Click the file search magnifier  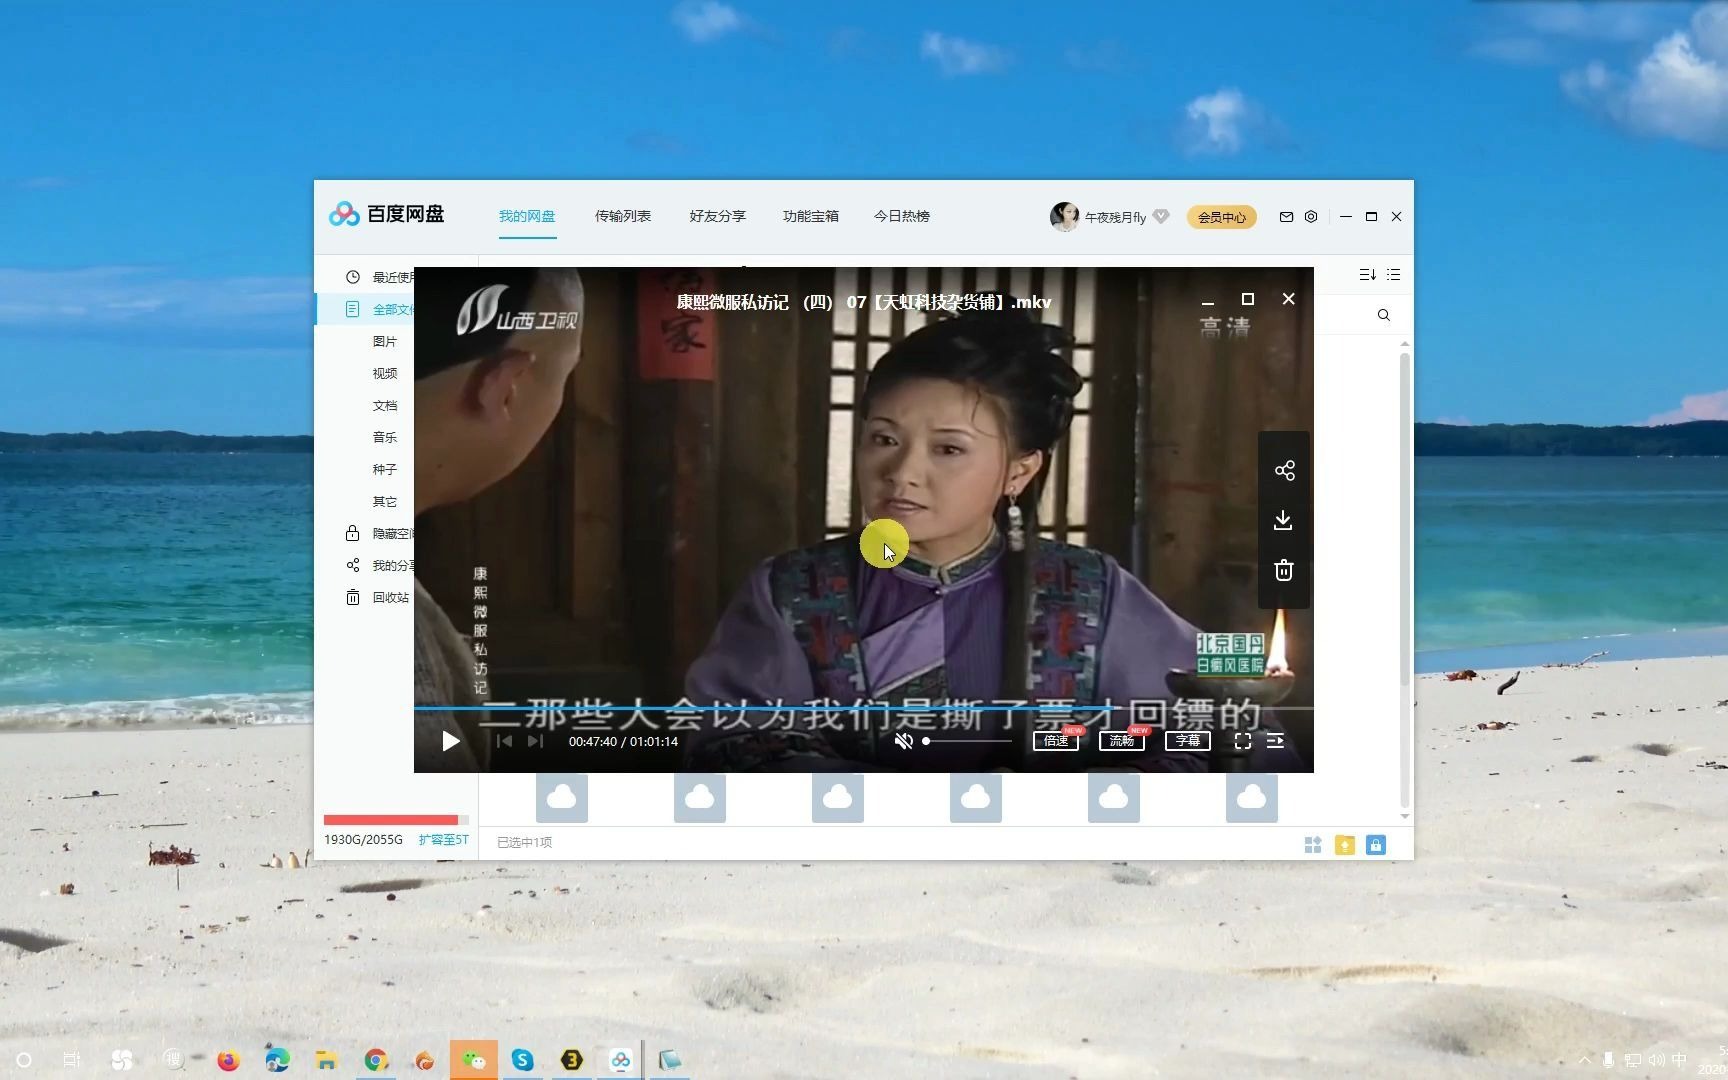(x=1383, y=315)
